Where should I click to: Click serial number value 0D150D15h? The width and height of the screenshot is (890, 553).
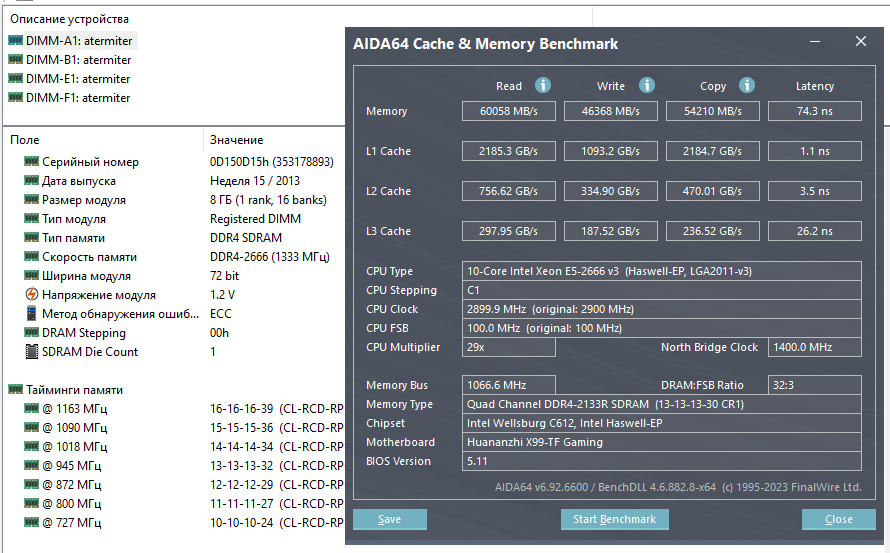pyautogui.click(x=272, y=162)
